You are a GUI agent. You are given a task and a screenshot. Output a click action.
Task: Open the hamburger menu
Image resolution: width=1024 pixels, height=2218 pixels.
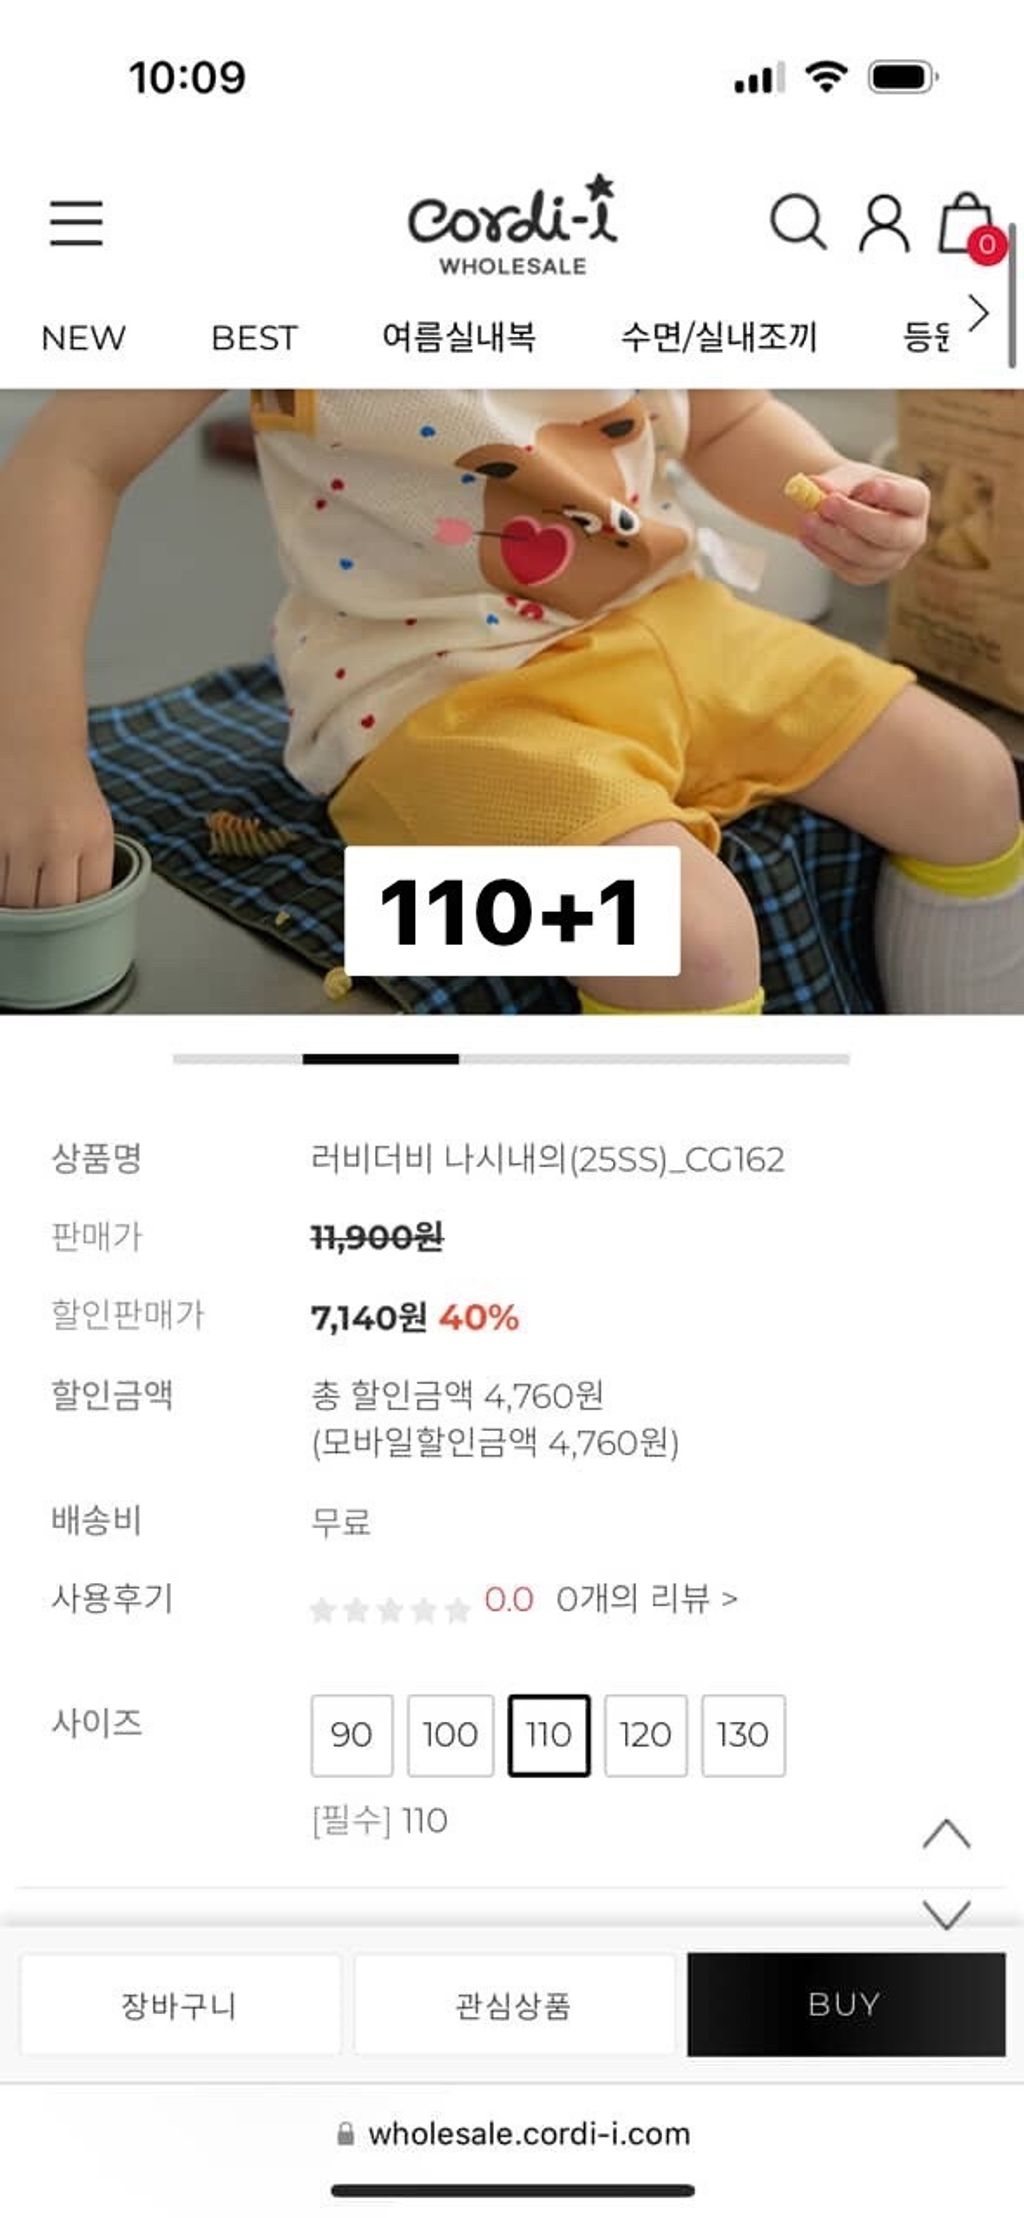coord(77,222)
